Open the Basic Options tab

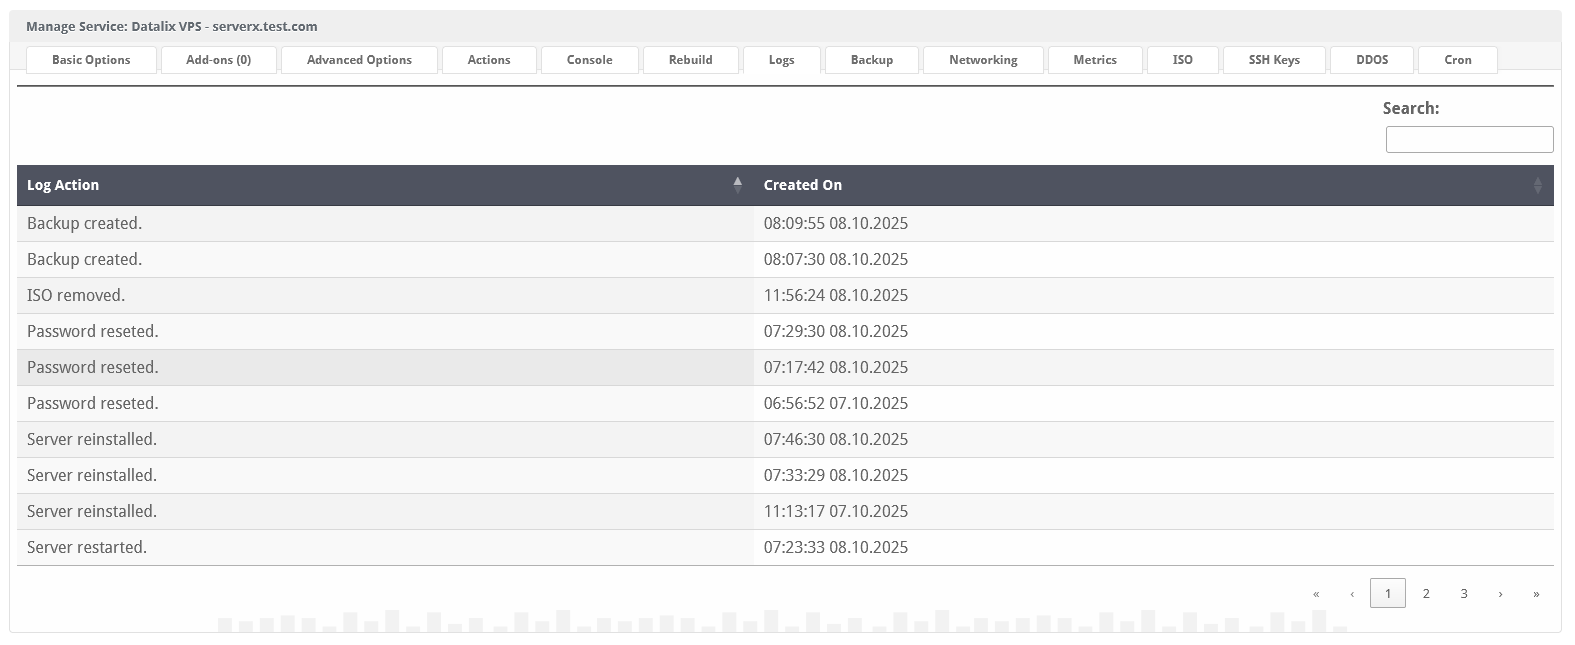[91, 60]
